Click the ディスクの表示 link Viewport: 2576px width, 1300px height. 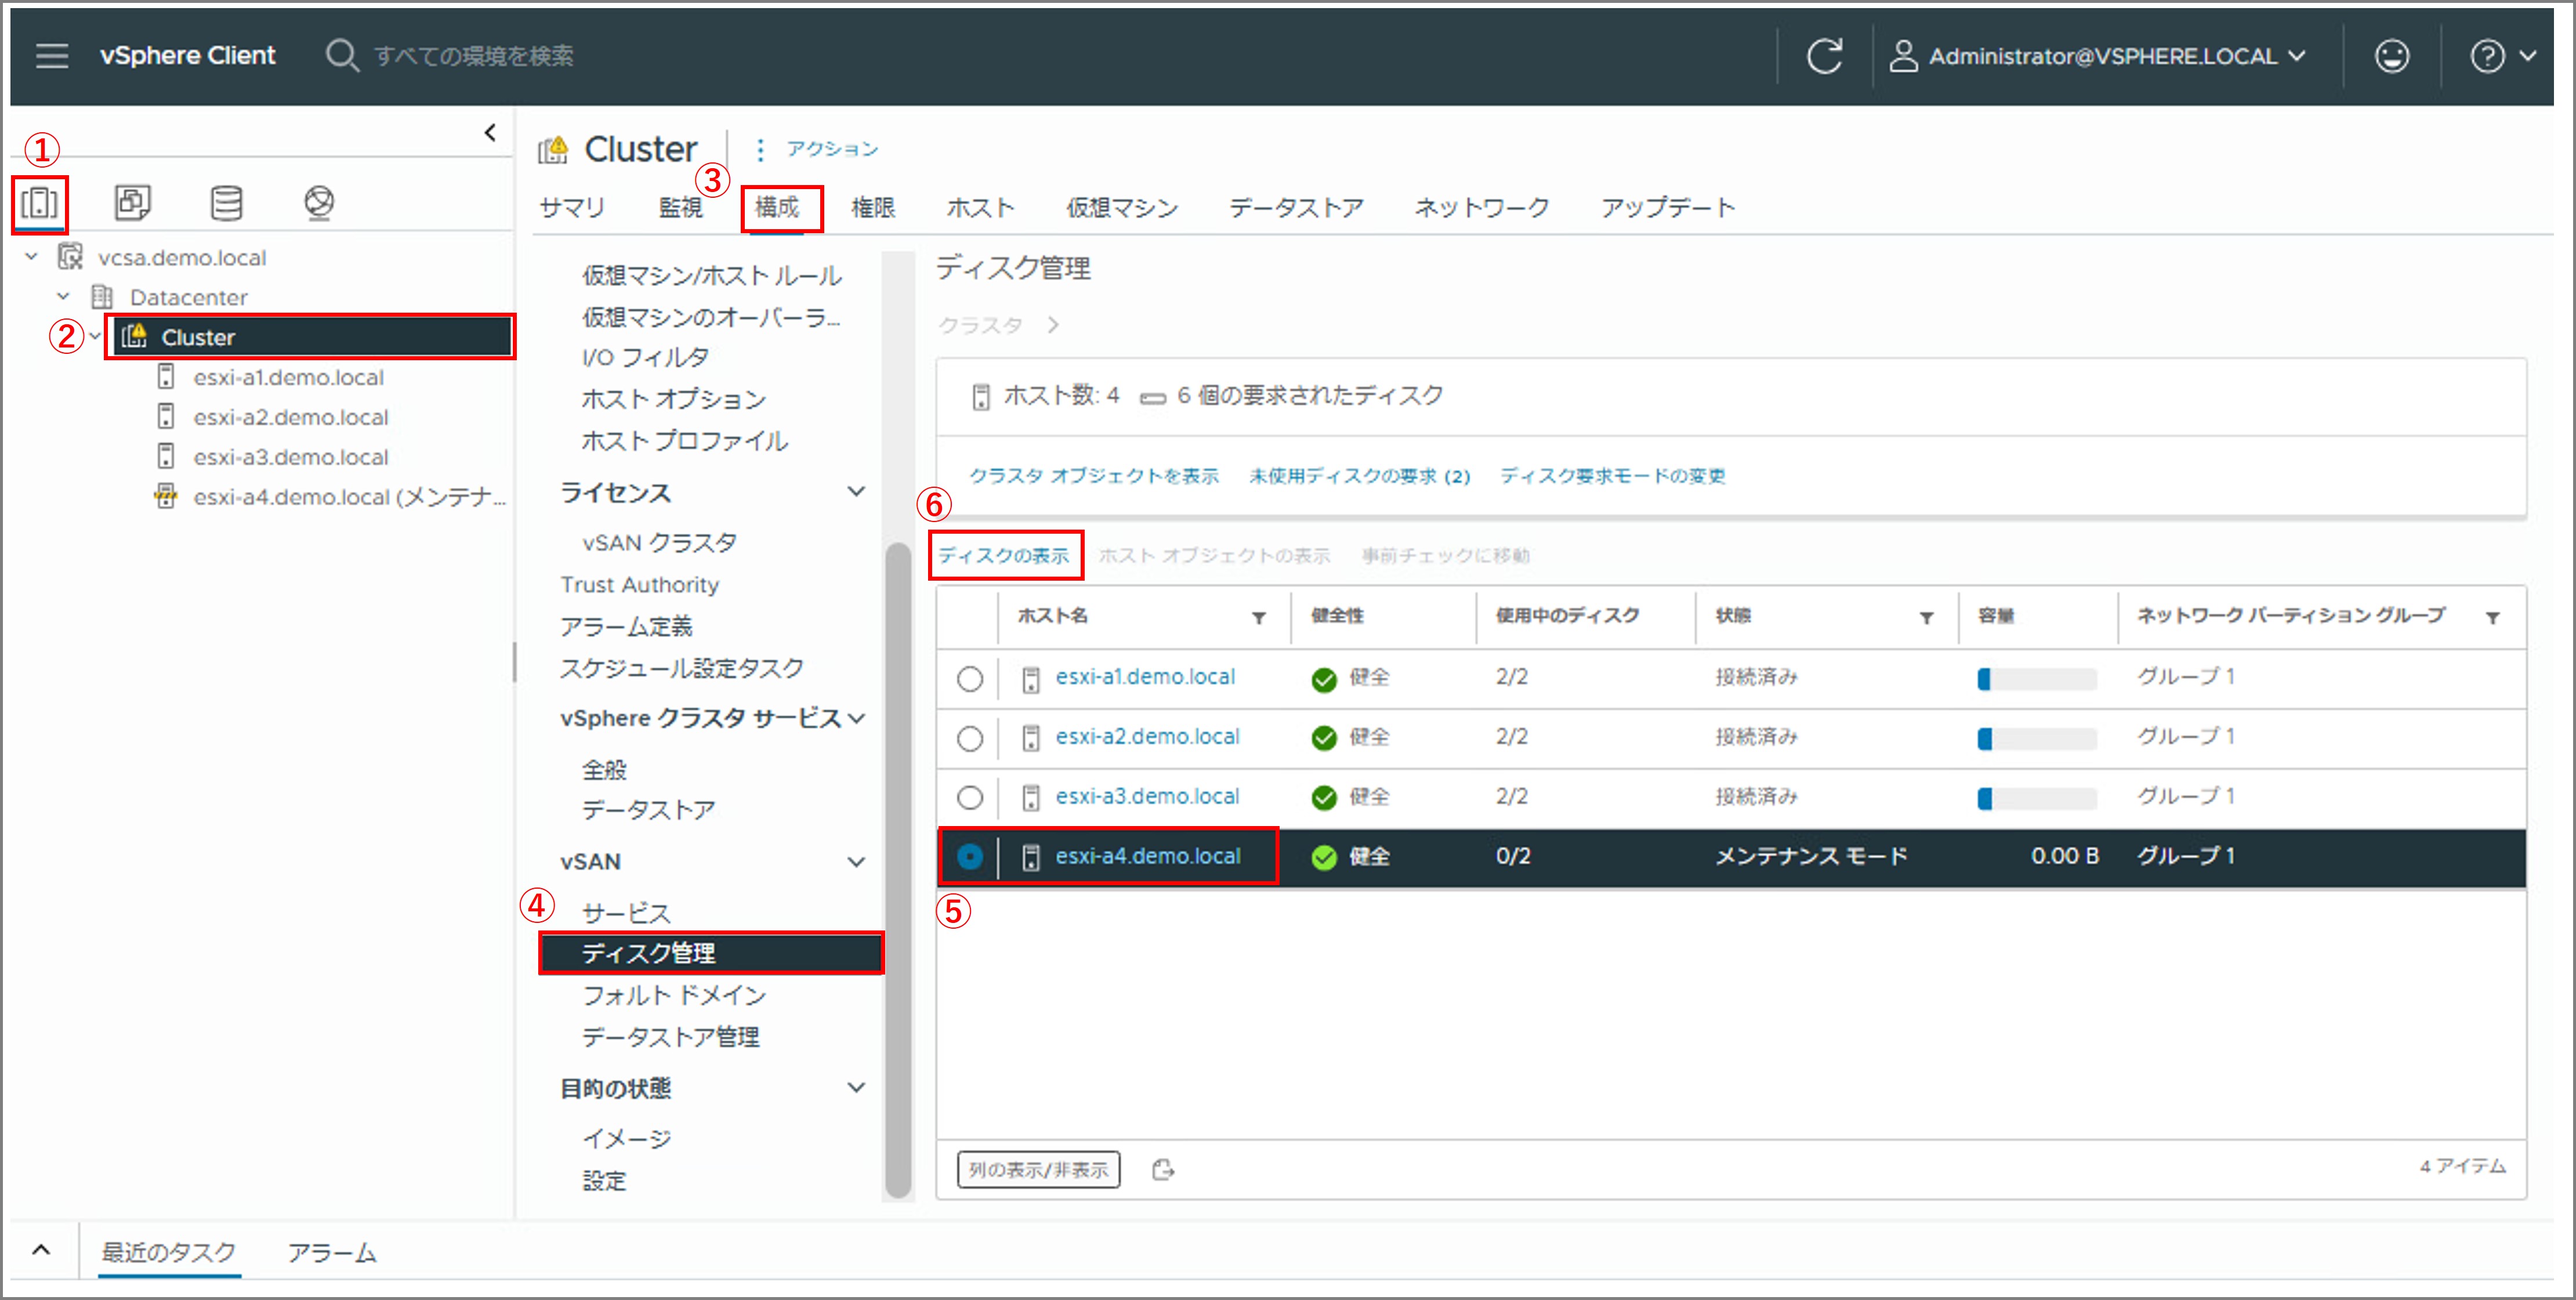(1004, 556)
